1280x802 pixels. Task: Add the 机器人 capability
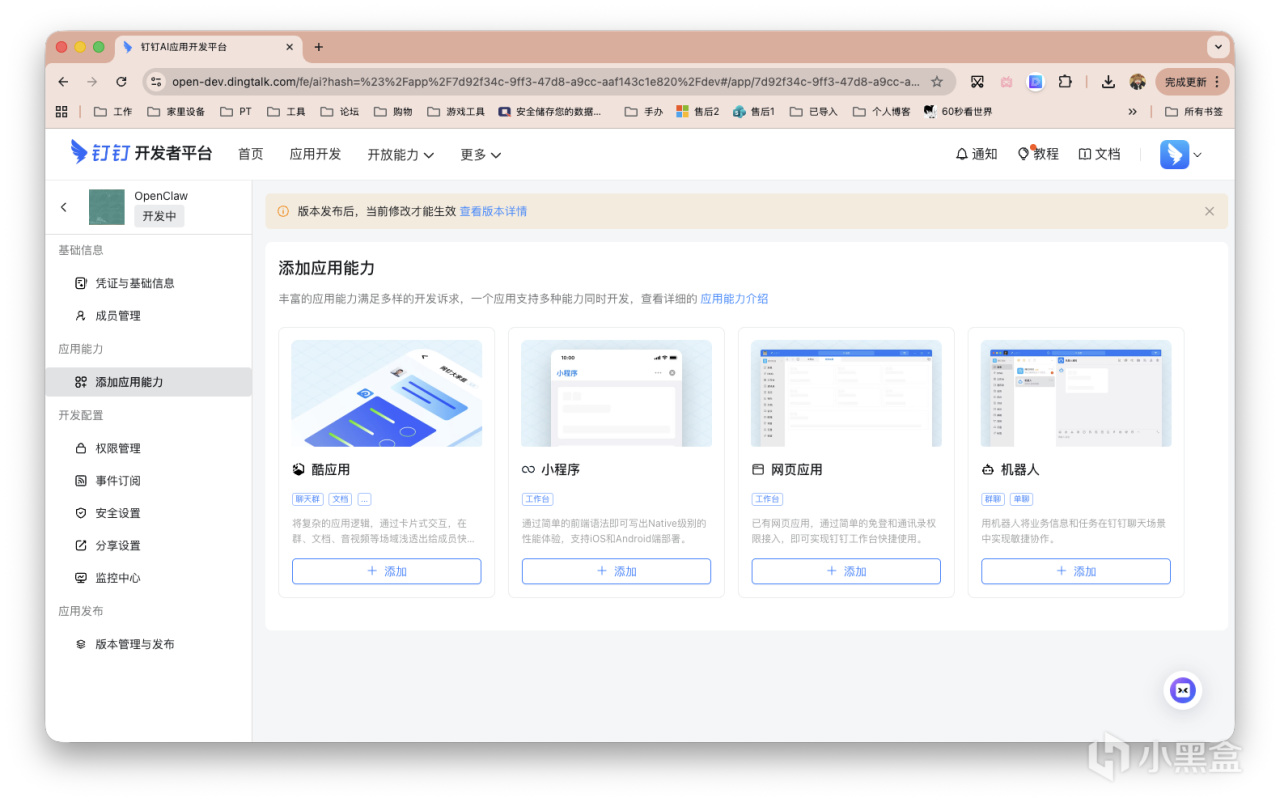(x=1076, y=571)
